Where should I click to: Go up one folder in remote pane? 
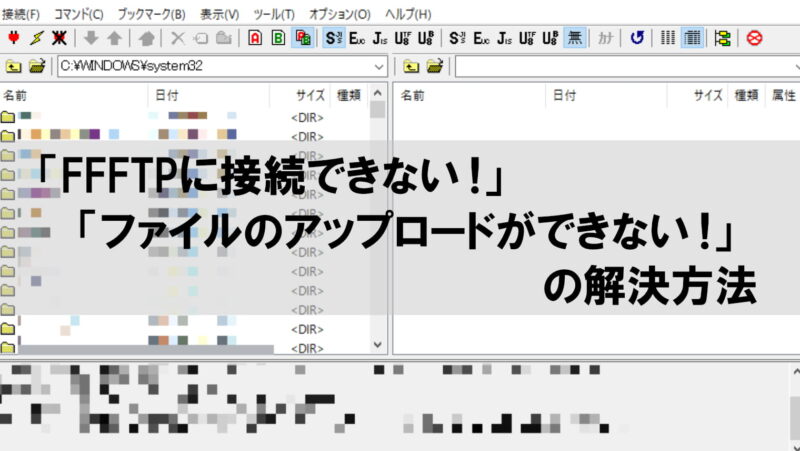pos(411,66)
